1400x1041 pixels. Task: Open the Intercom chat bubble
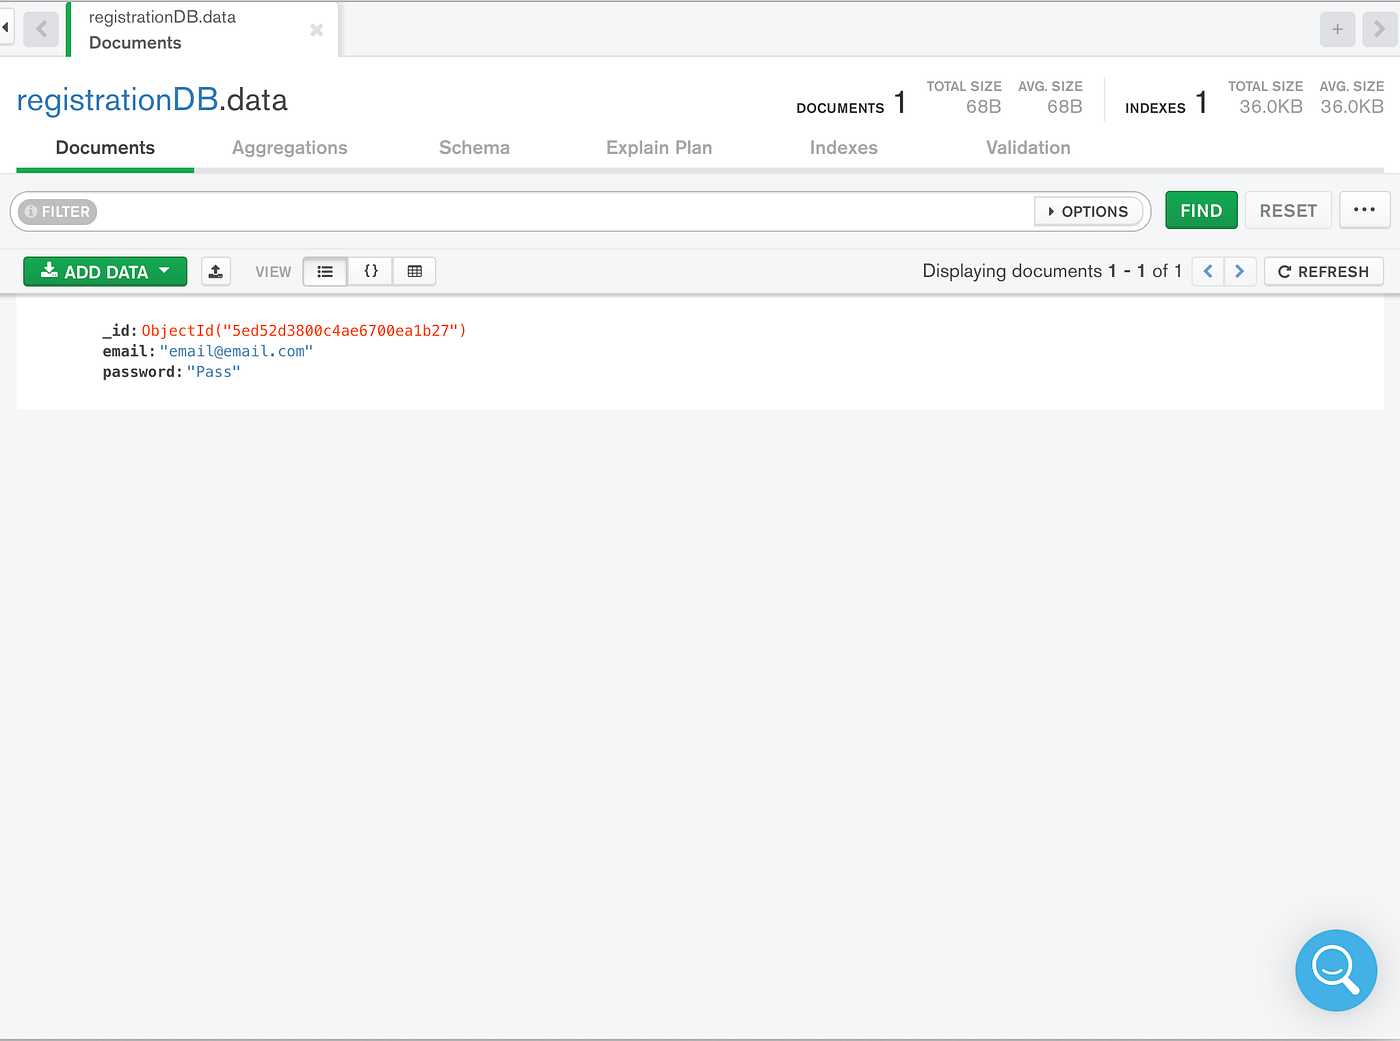click(x=1336, y=970)
